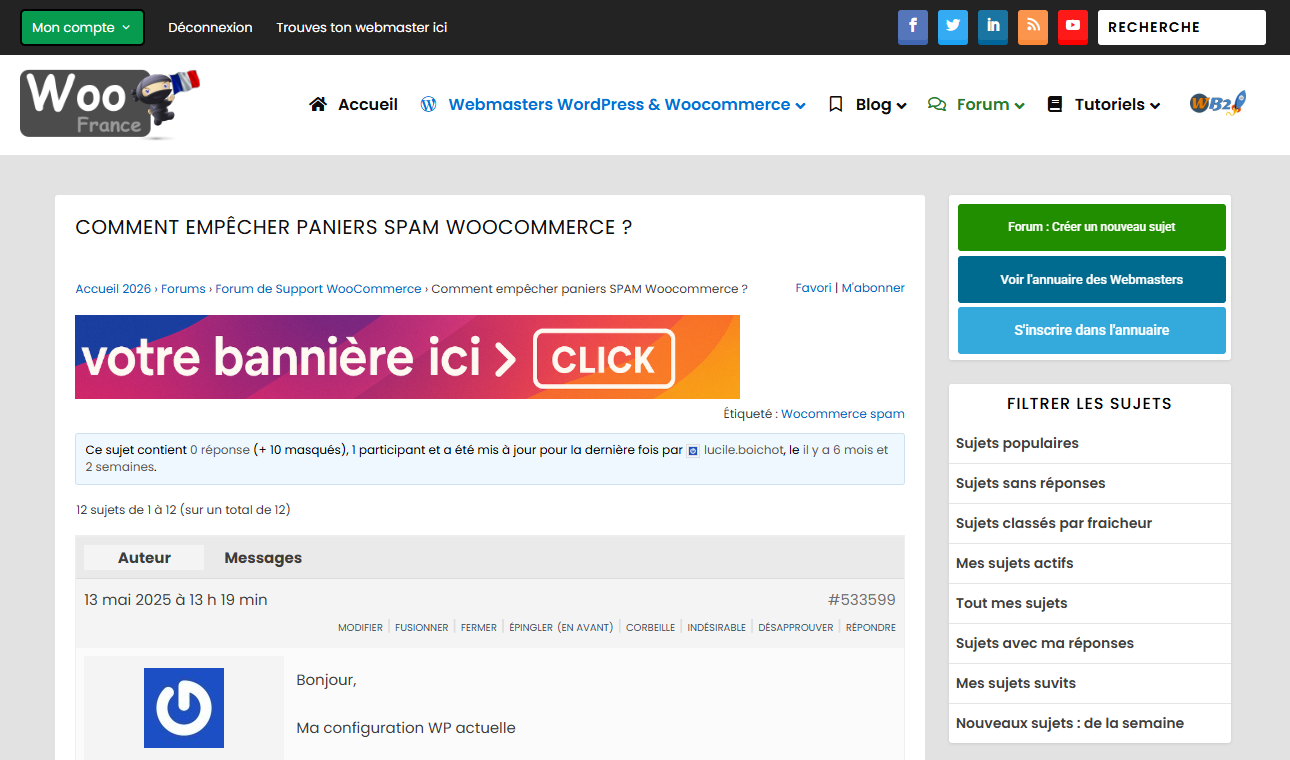Expand the Mon compte dropdown

click(82, 28)
